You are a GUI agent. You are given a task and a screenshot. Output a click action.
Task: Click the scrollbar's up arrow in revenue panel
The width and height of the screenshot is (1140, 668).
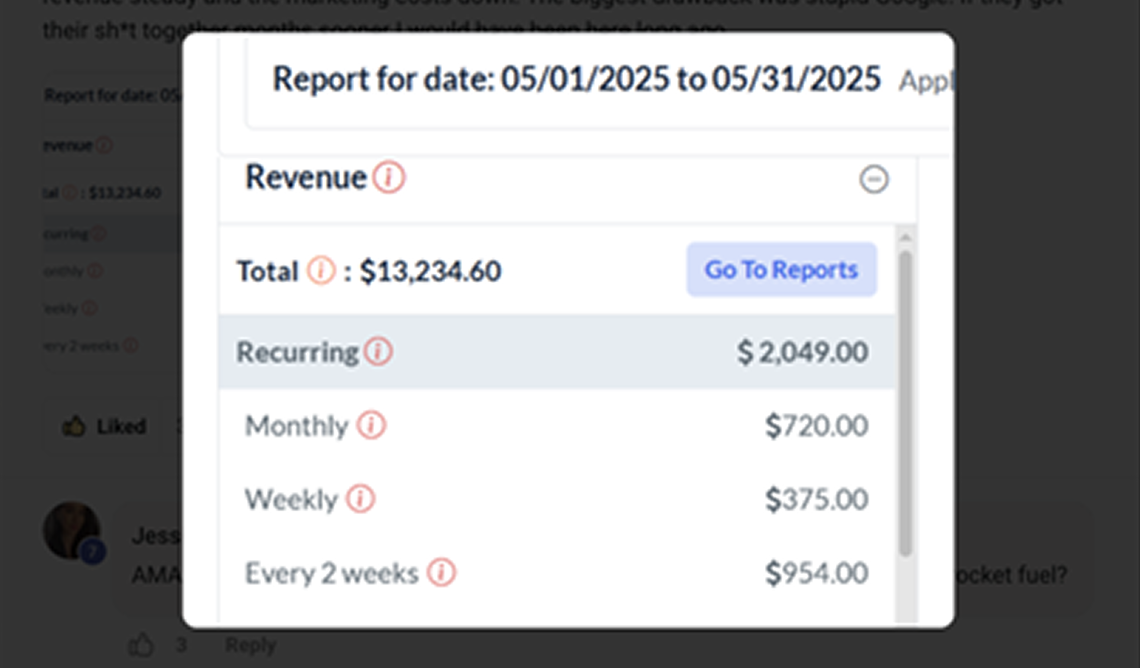[906, 237]
